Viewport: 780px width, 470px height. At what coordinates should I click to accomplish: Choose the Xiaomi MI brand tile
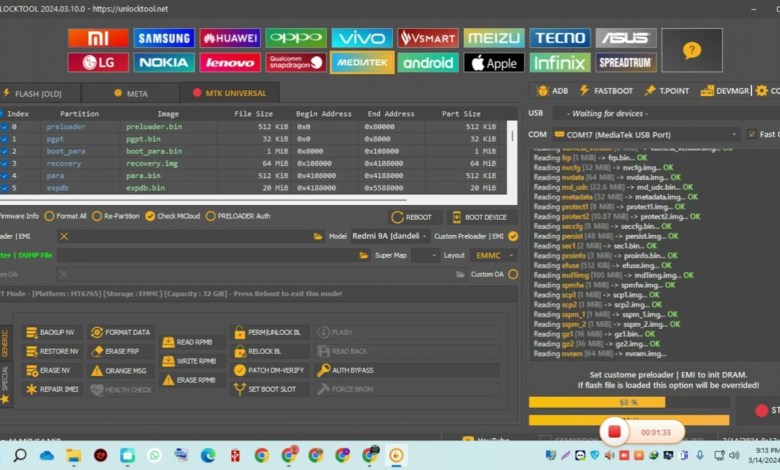(x=98, y=38)
